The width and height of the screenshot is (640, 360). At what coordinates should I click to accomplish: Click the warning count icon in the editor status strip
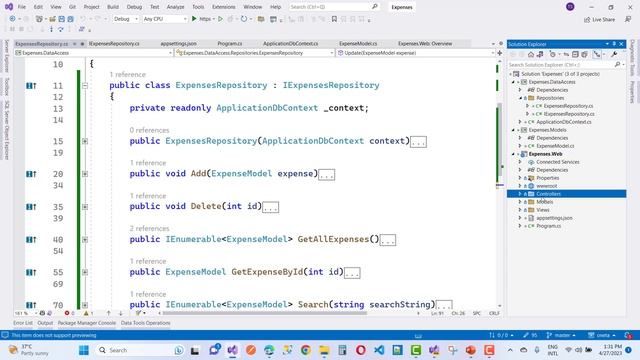86,313
